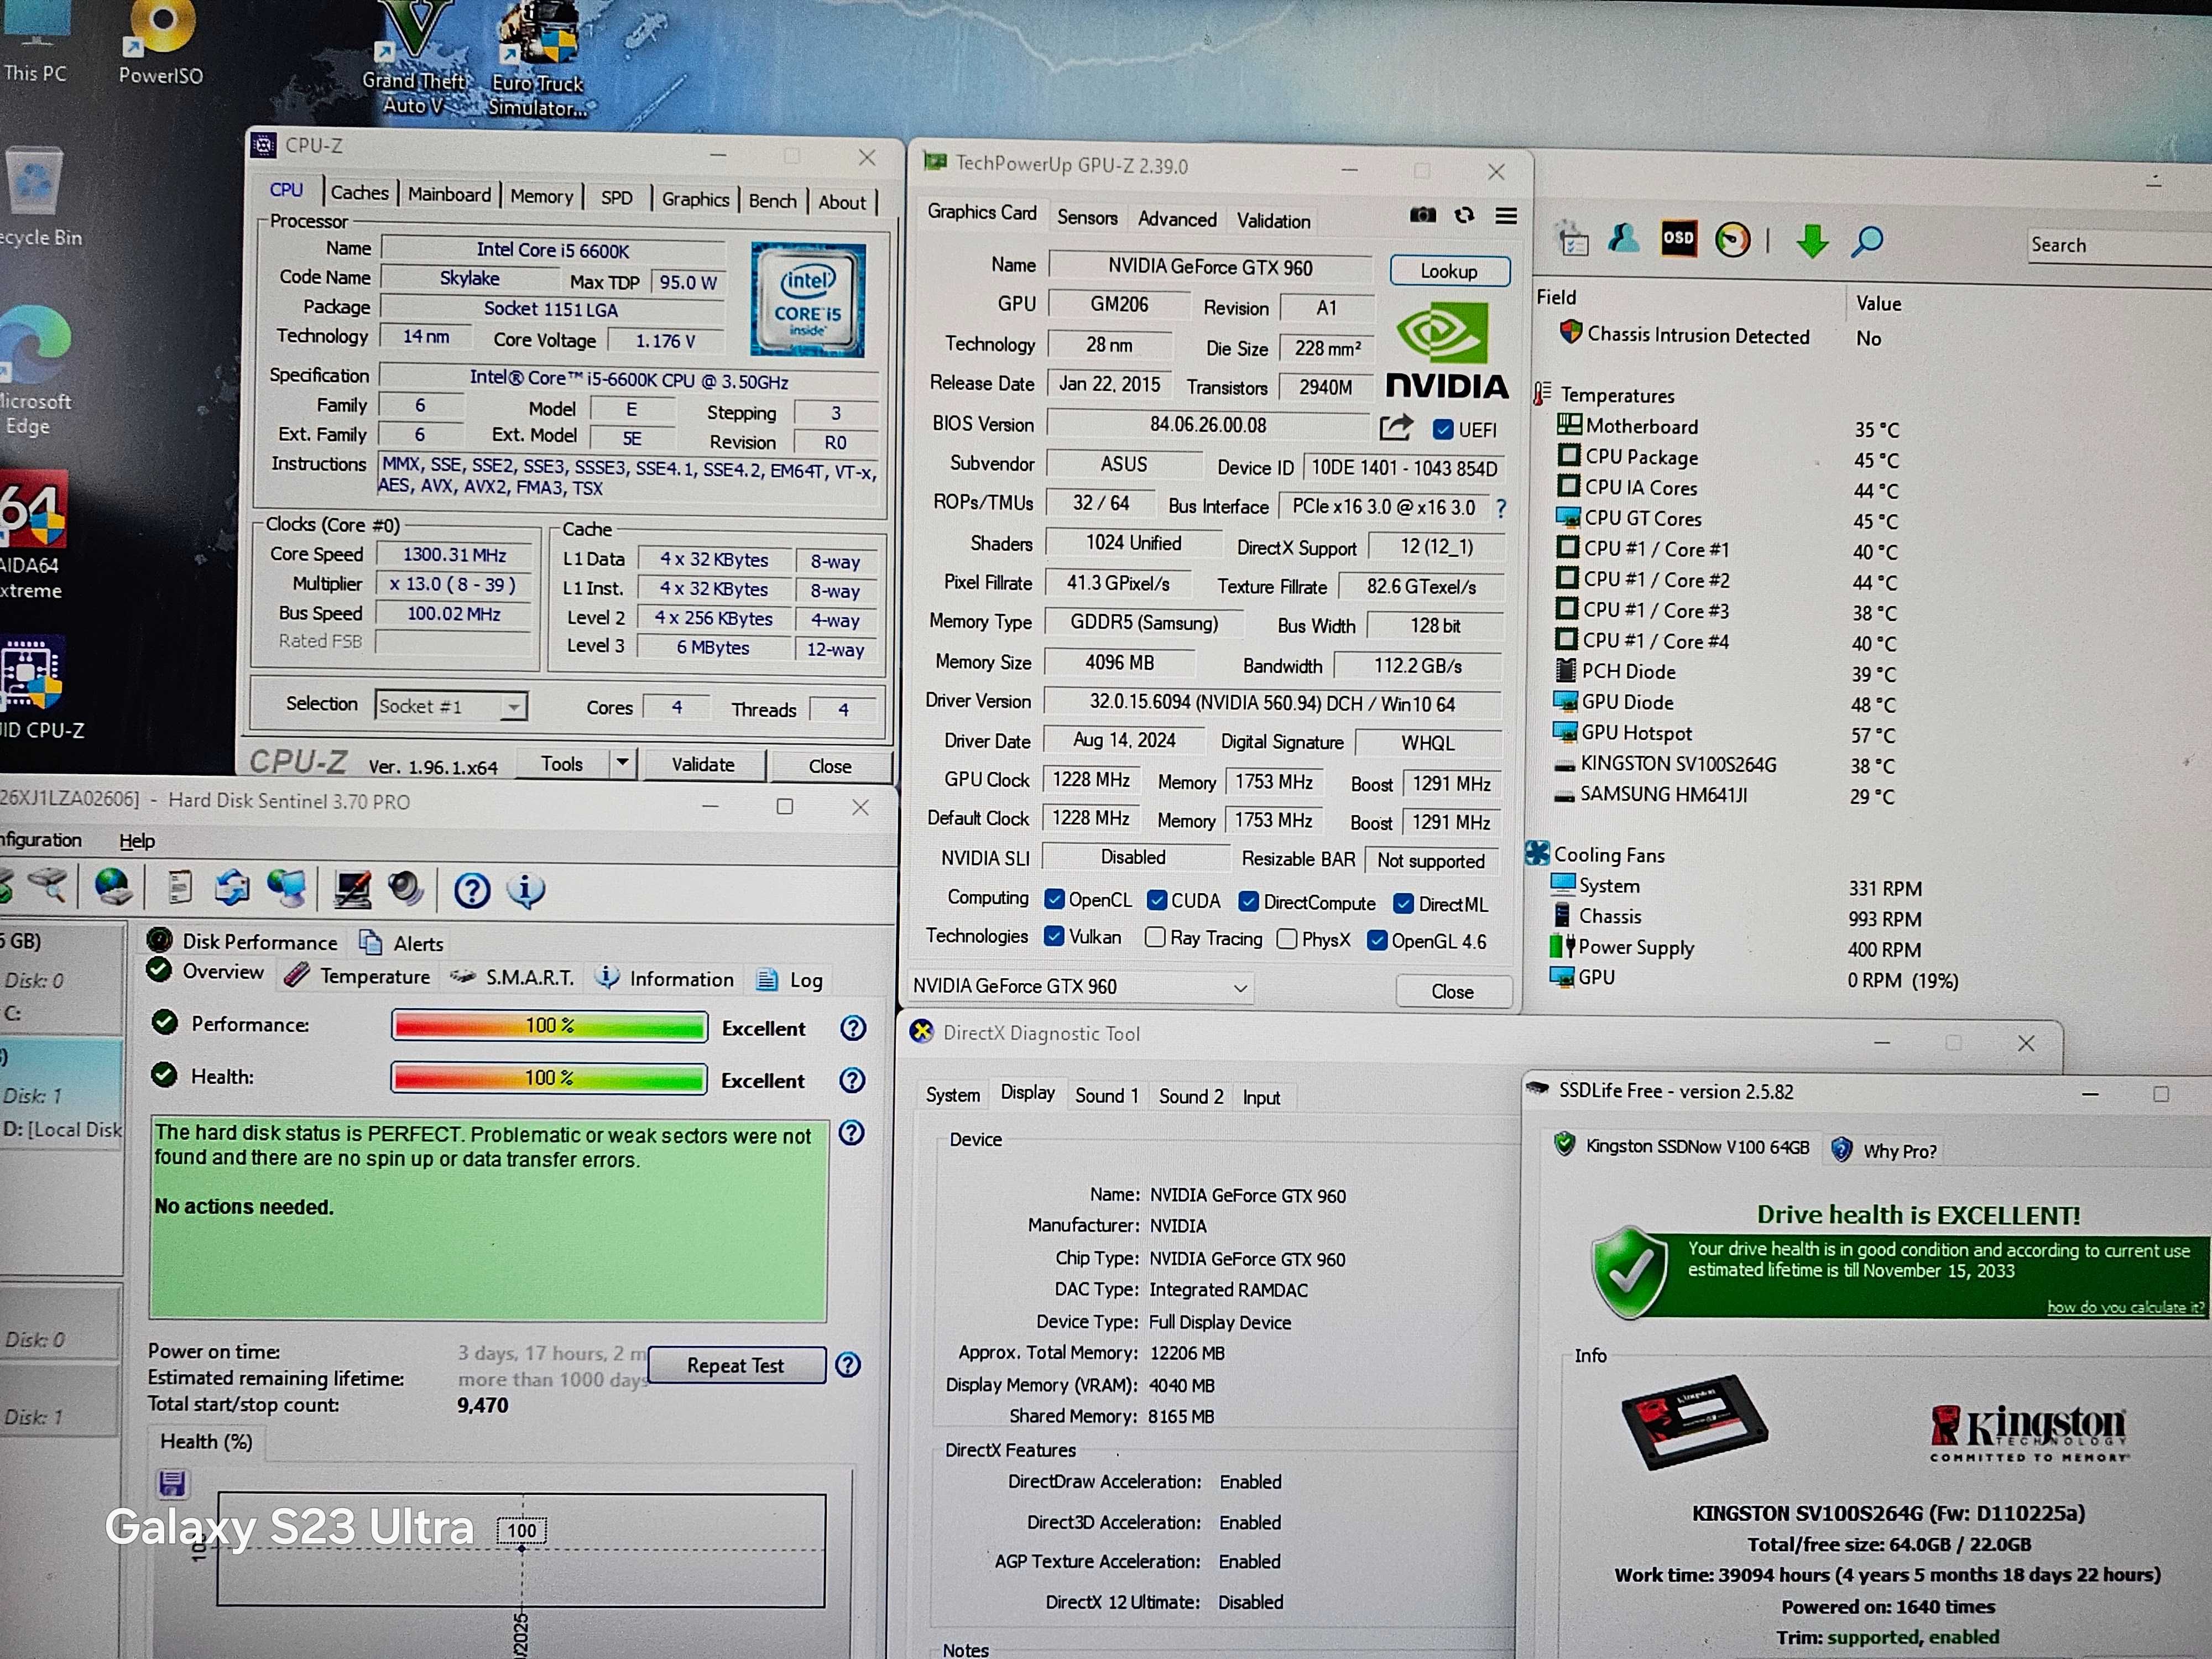Open the Help menu in Hard Disk Sentinel
The image size is (2212, 1659).
[137, 841]
